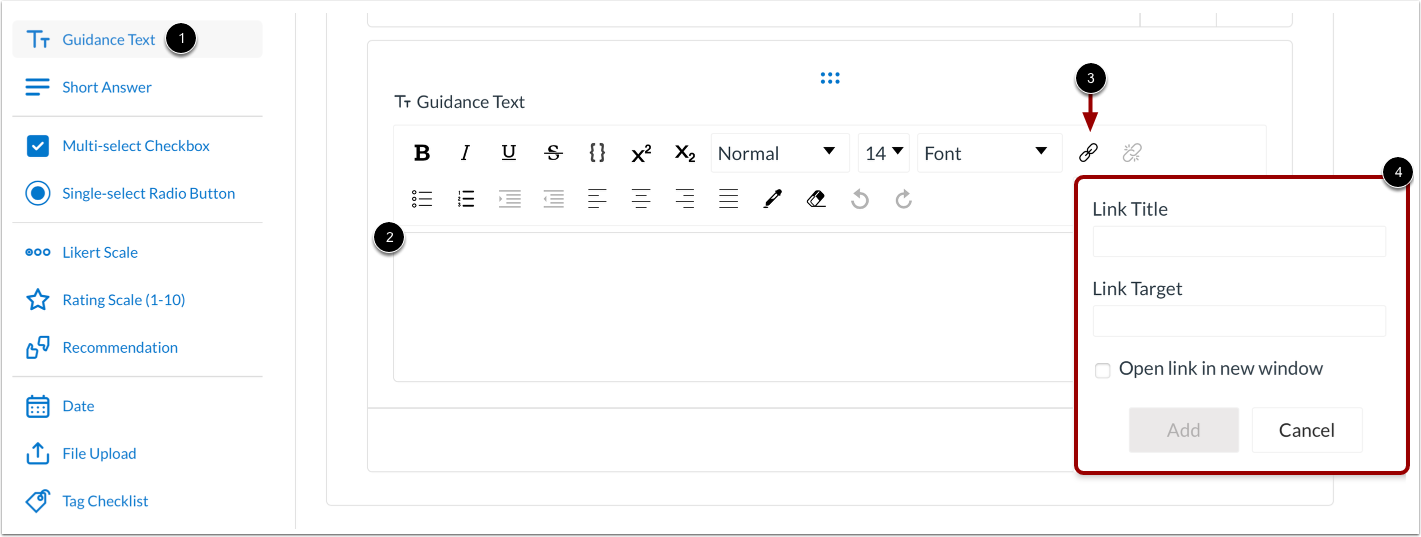1421x537 pixels.
Task: Focus the Link Target input
Action: coord(1239,320)
